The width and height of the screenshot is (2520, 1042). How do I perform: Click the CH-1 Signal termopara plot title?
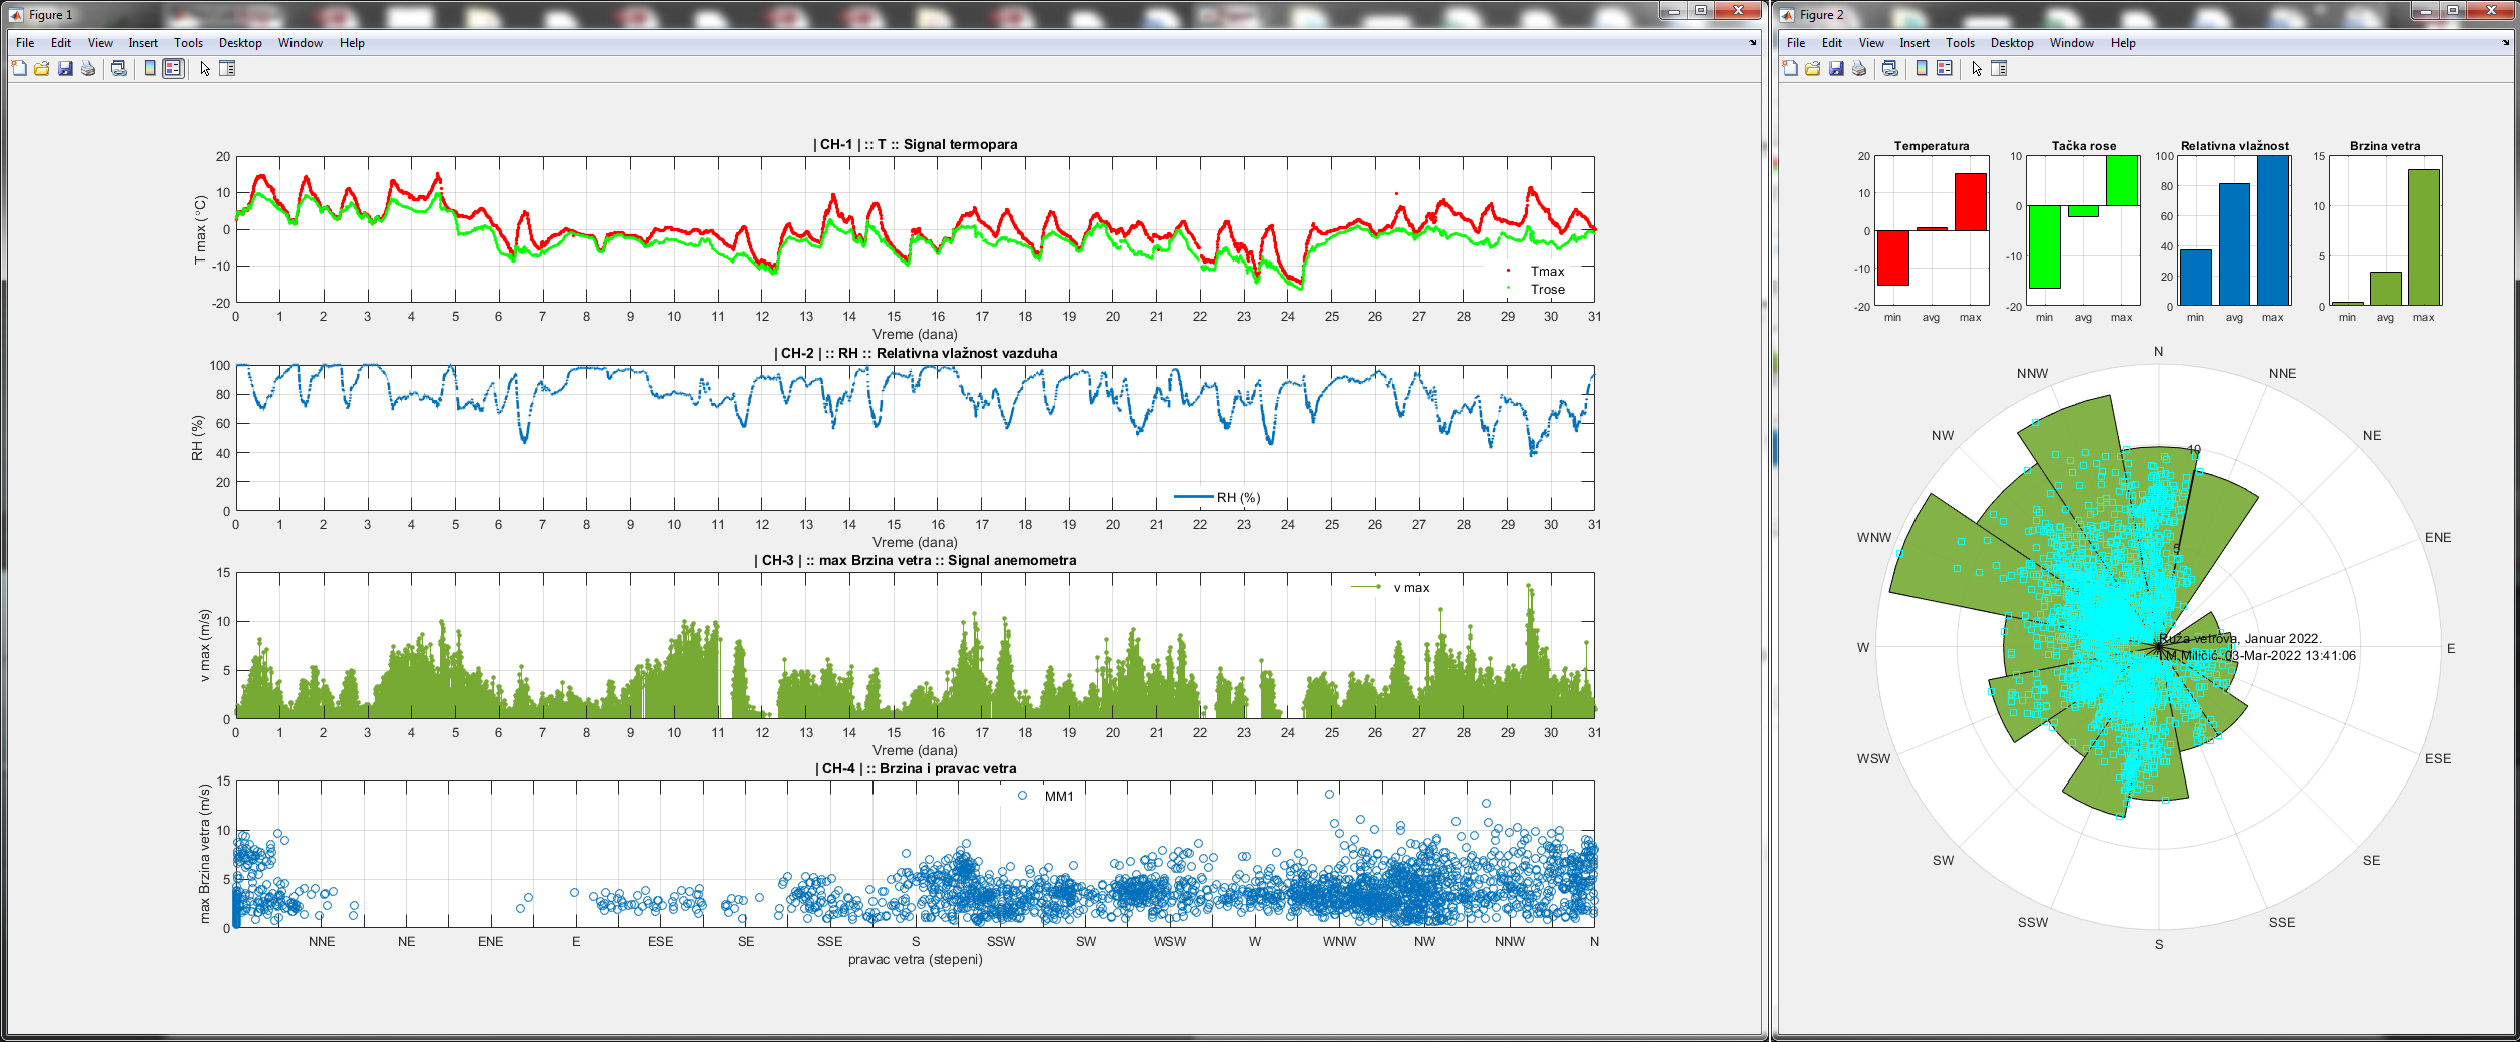915,144
